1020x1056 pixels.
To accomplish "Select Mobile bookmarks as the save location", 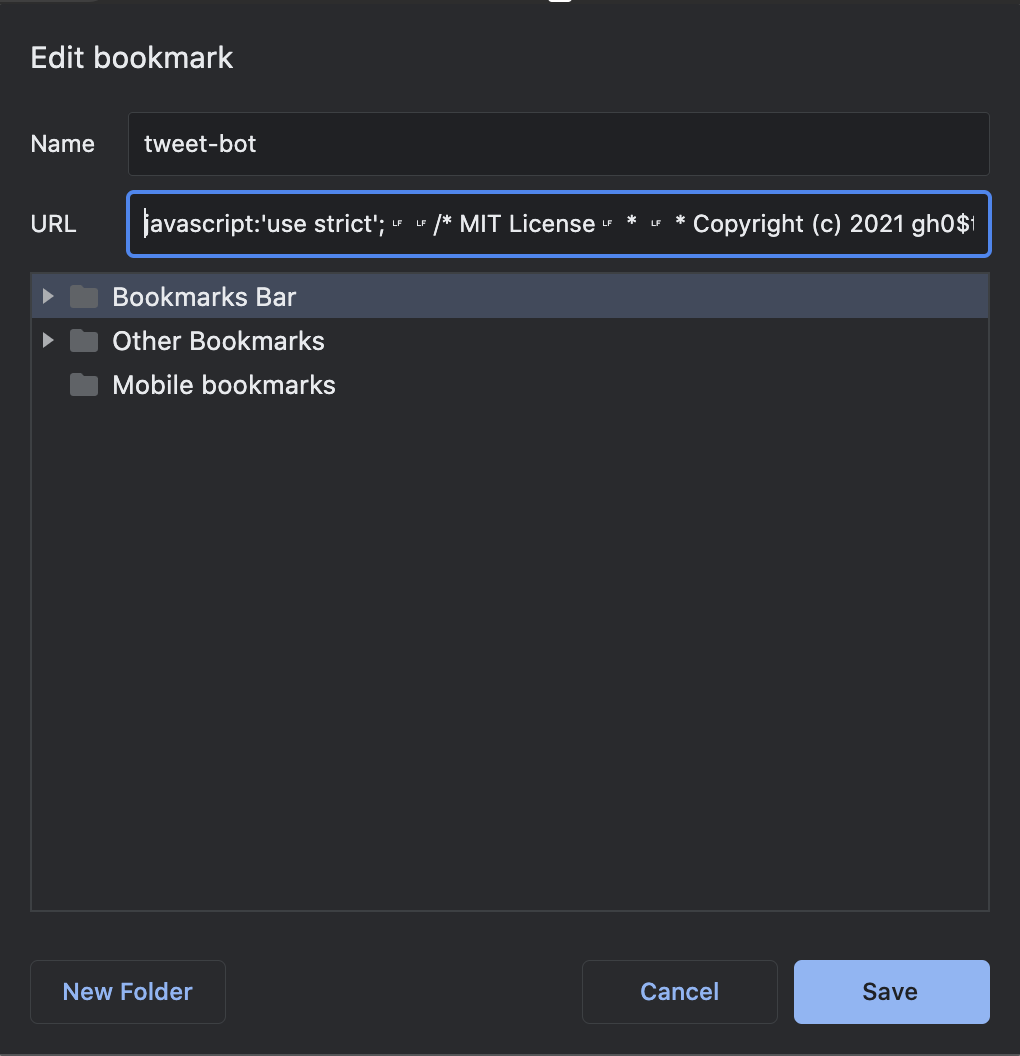I will pyautogui.click(x=224, y=385).
